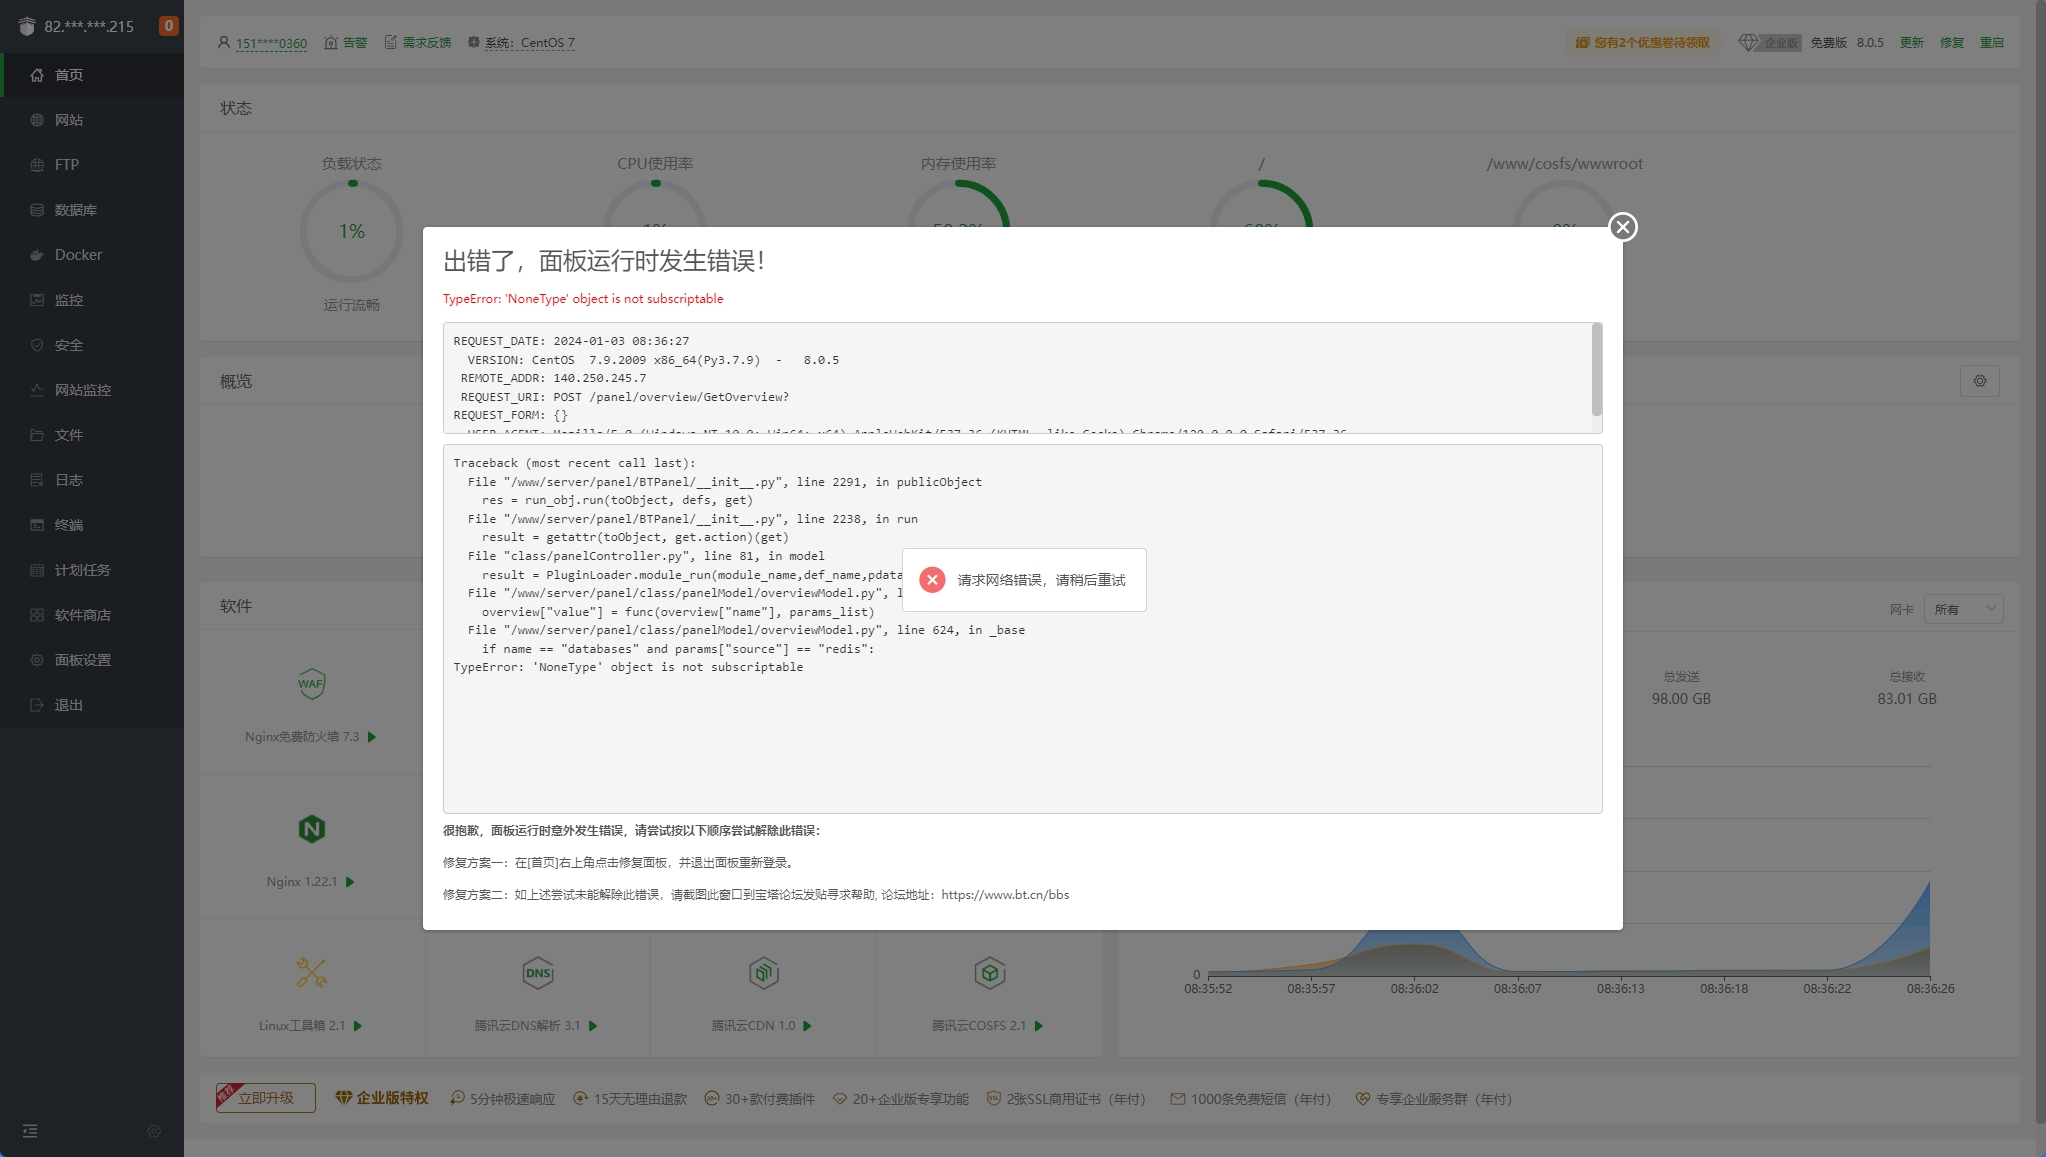Open the 网卡 所有 network card dropdown
This screenshot has width=2046, height=1157.
[x=1963, y=609]
